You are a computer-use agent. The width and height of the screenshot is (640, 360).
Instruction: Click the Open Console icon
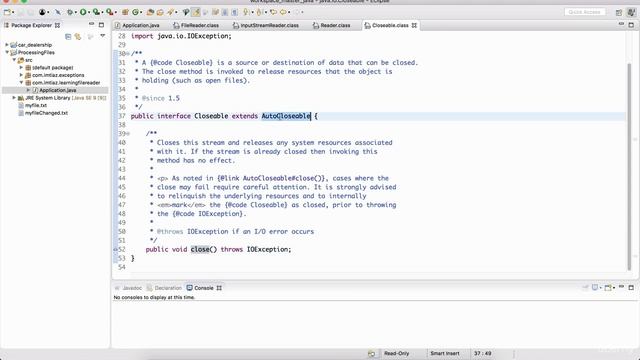click(x=608, y=287)
